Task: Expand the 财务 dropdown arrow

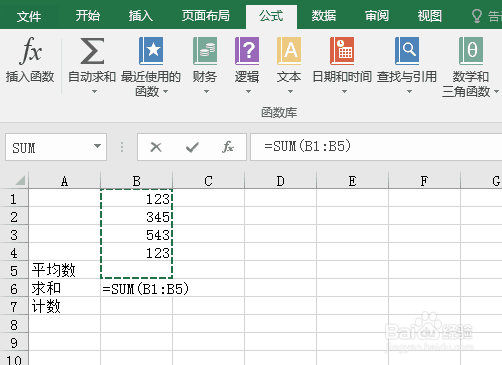Action: pyautogui.click(x=206, y=91)
